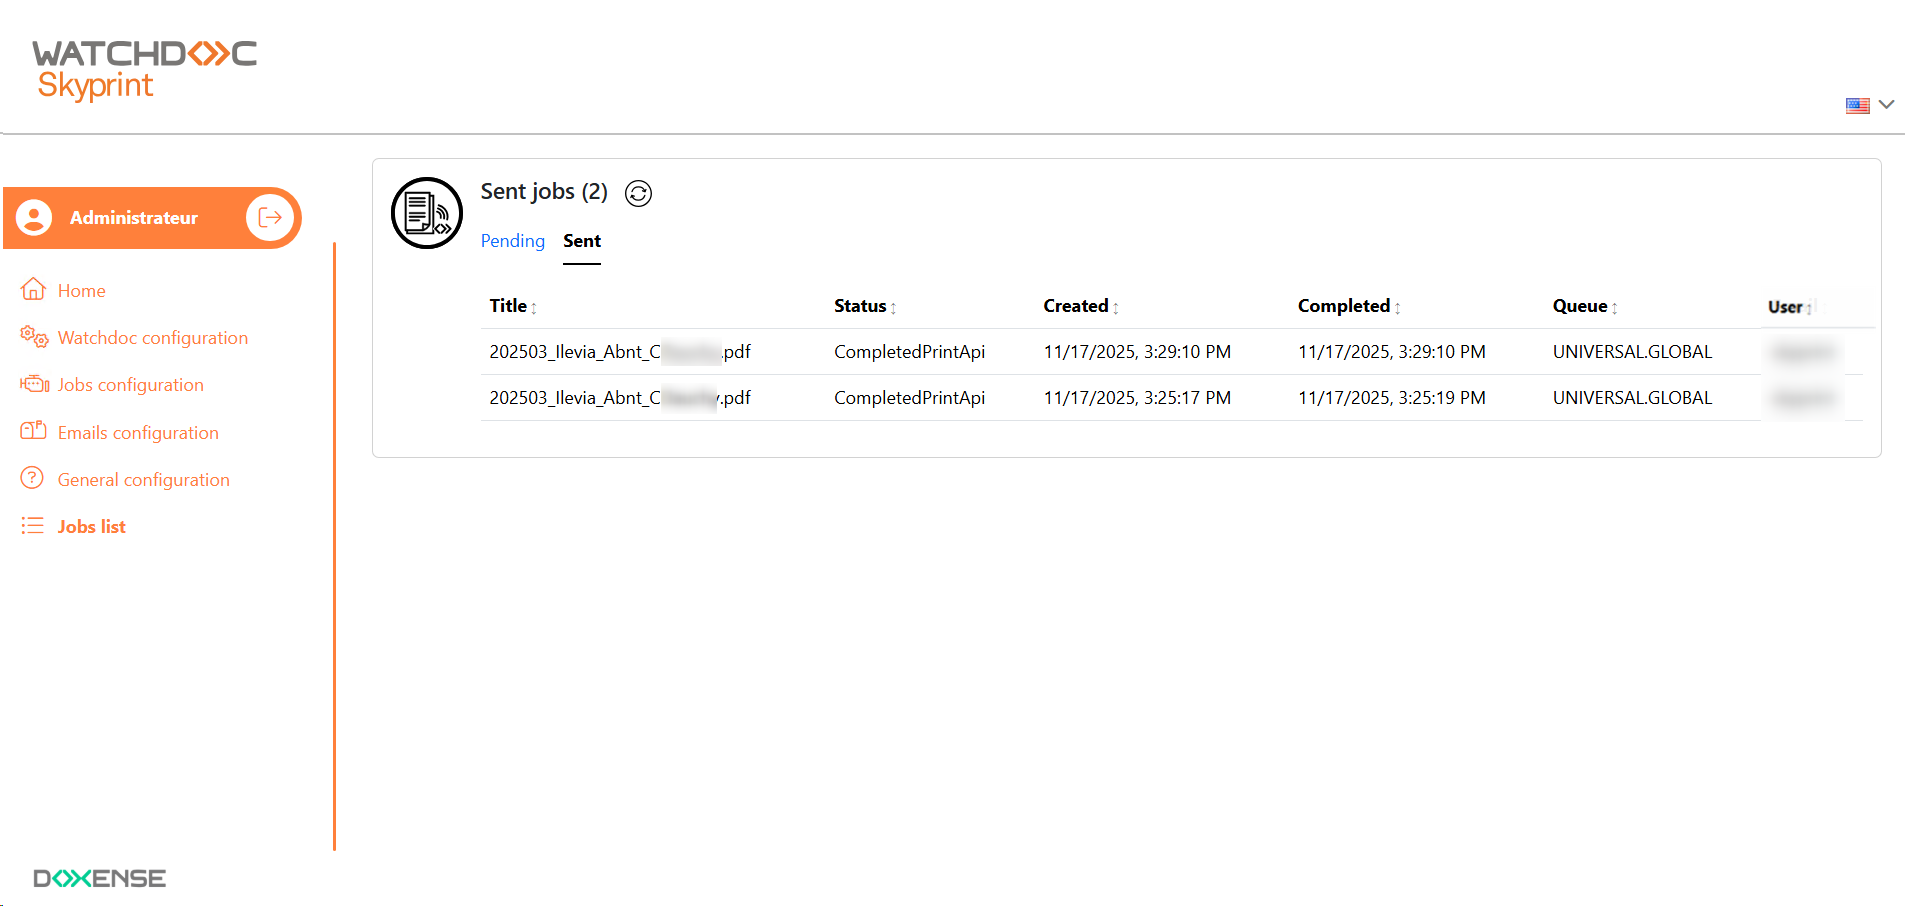Click the Jobs list icon in sidebar
This screenshot has height=906, width=1905.
(x=33, y=526)
